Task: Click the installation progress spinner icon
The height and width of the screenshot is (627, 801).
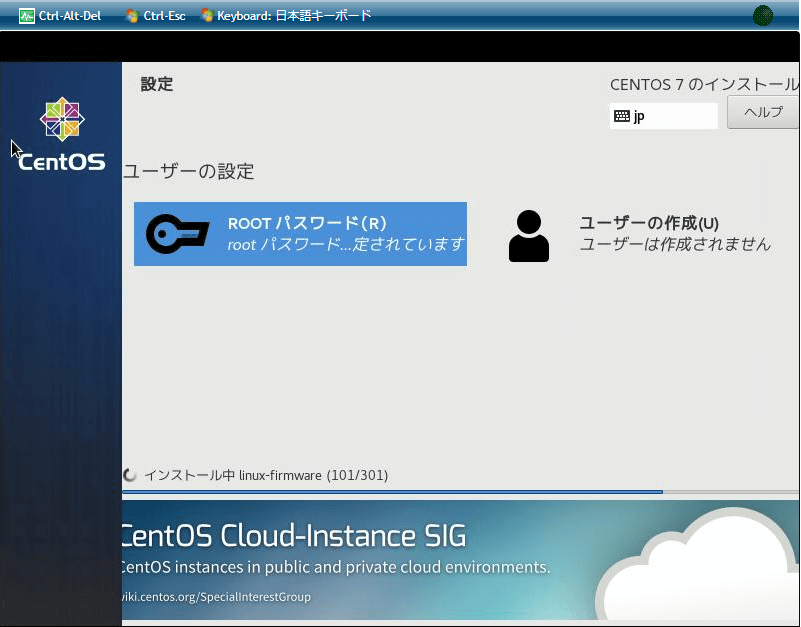Action: [x=130, y=475]
